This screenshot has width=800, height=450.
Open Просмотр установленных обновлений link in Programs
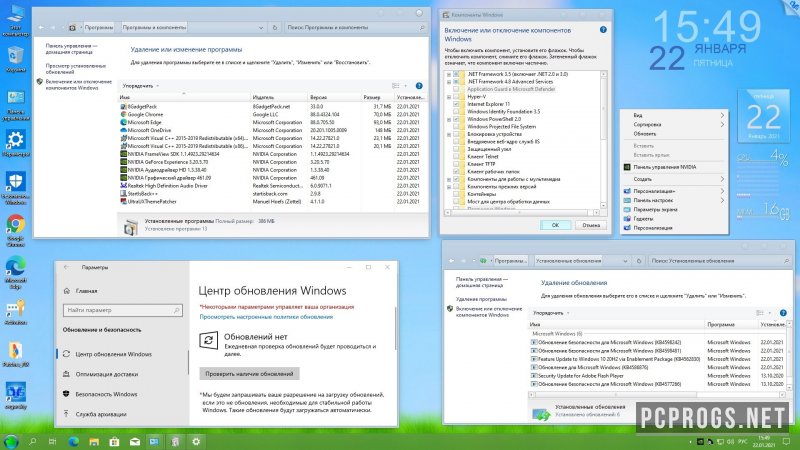(x=76, y=69)
